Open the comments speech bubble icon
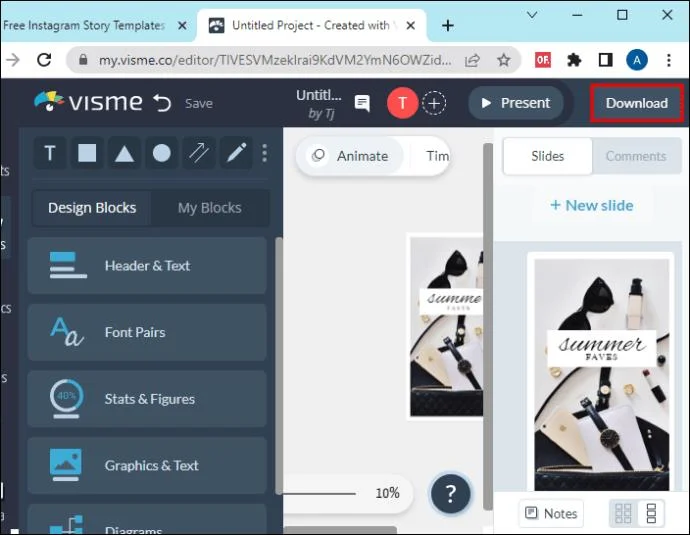The height and width of the screenshot is (535, 690). point(362,103)
